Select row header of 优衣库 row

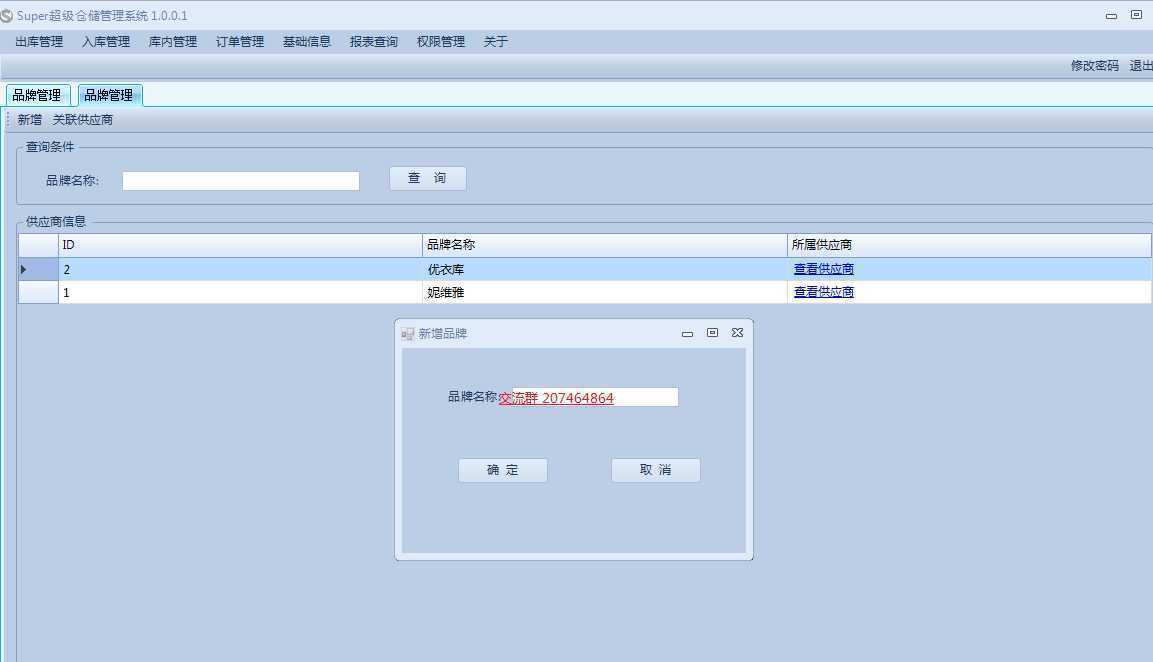(x=38, y=269)
